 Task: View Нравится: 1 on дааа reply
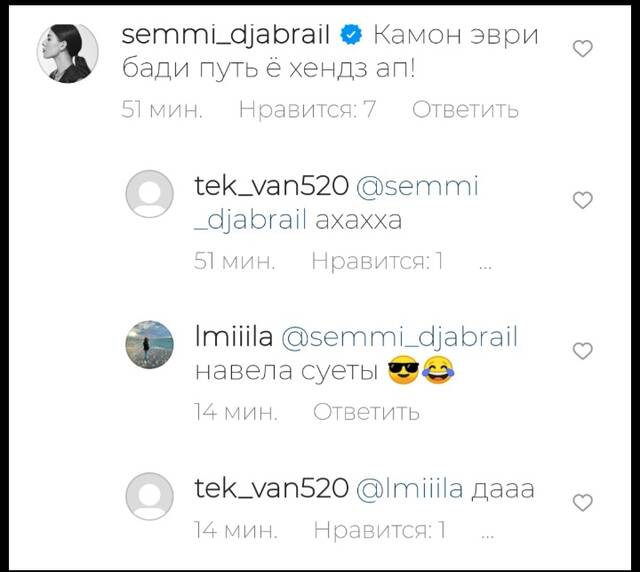[380, 530]
